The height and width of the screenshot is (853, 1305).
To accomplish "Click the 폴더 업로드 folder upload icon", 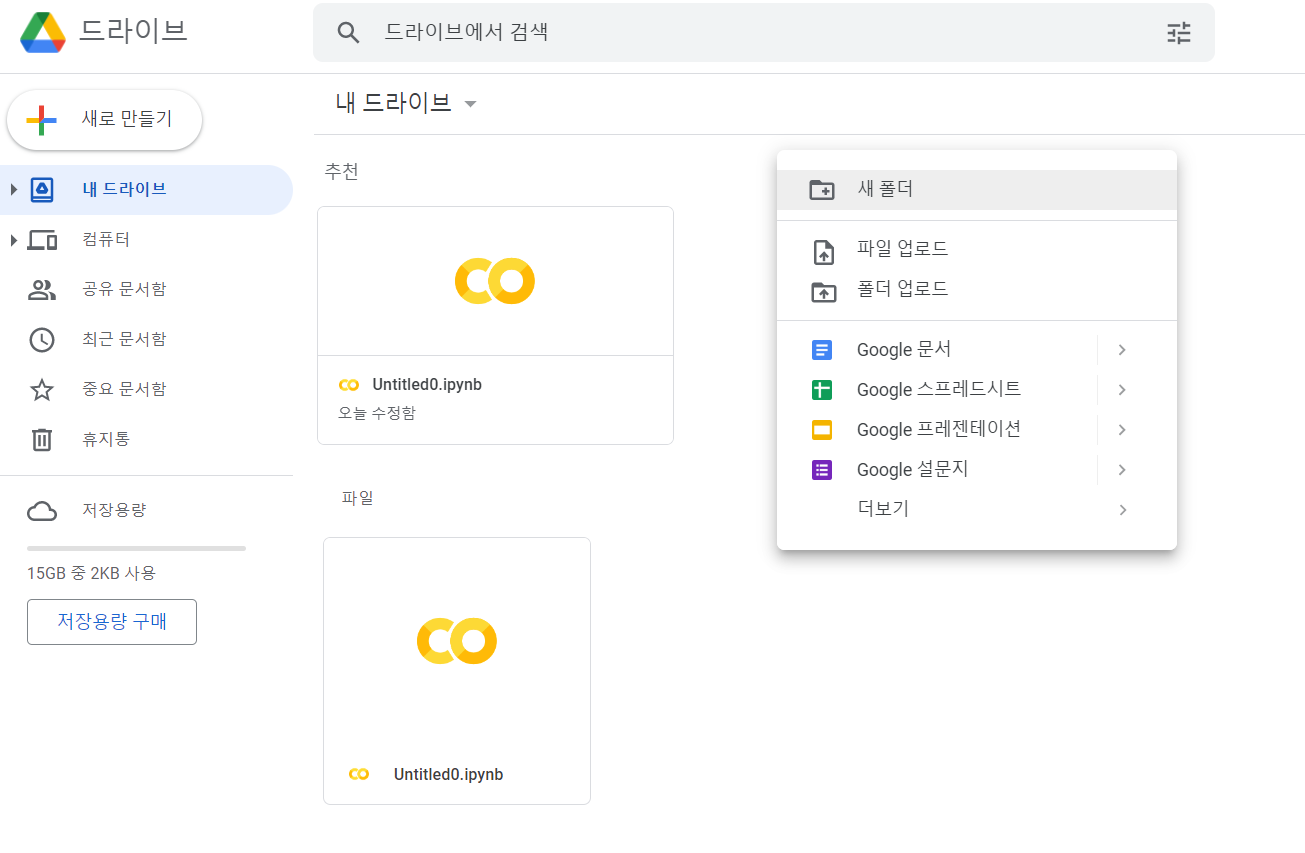I will click(822, 291).
